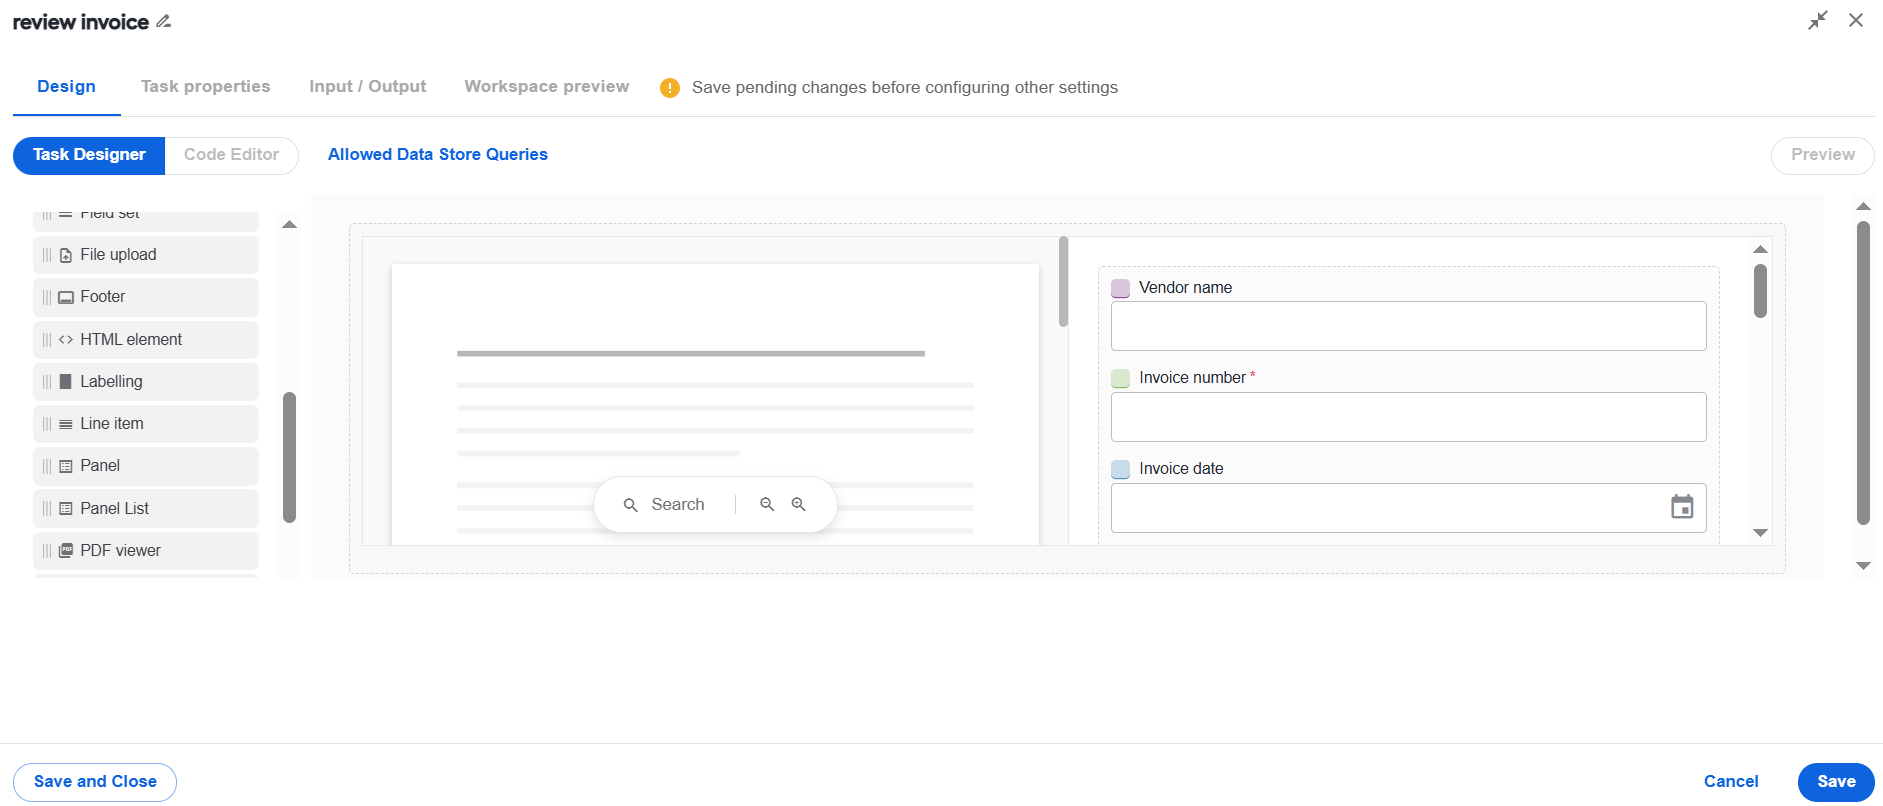Click Save and Close
Image resolution: width=1883 pixels, height=806 pixels.
point(95,782)
